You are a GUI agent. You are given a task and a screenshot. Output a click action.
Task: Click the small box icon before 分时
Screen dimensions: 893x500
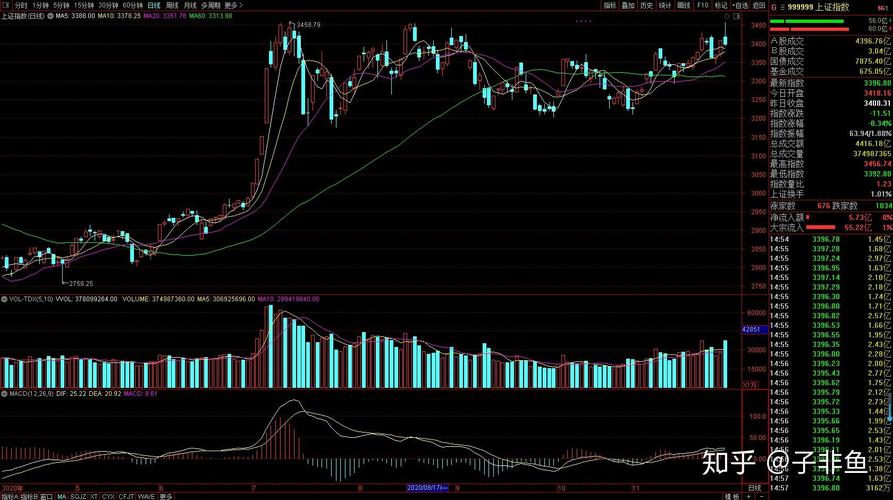(5, 5)
